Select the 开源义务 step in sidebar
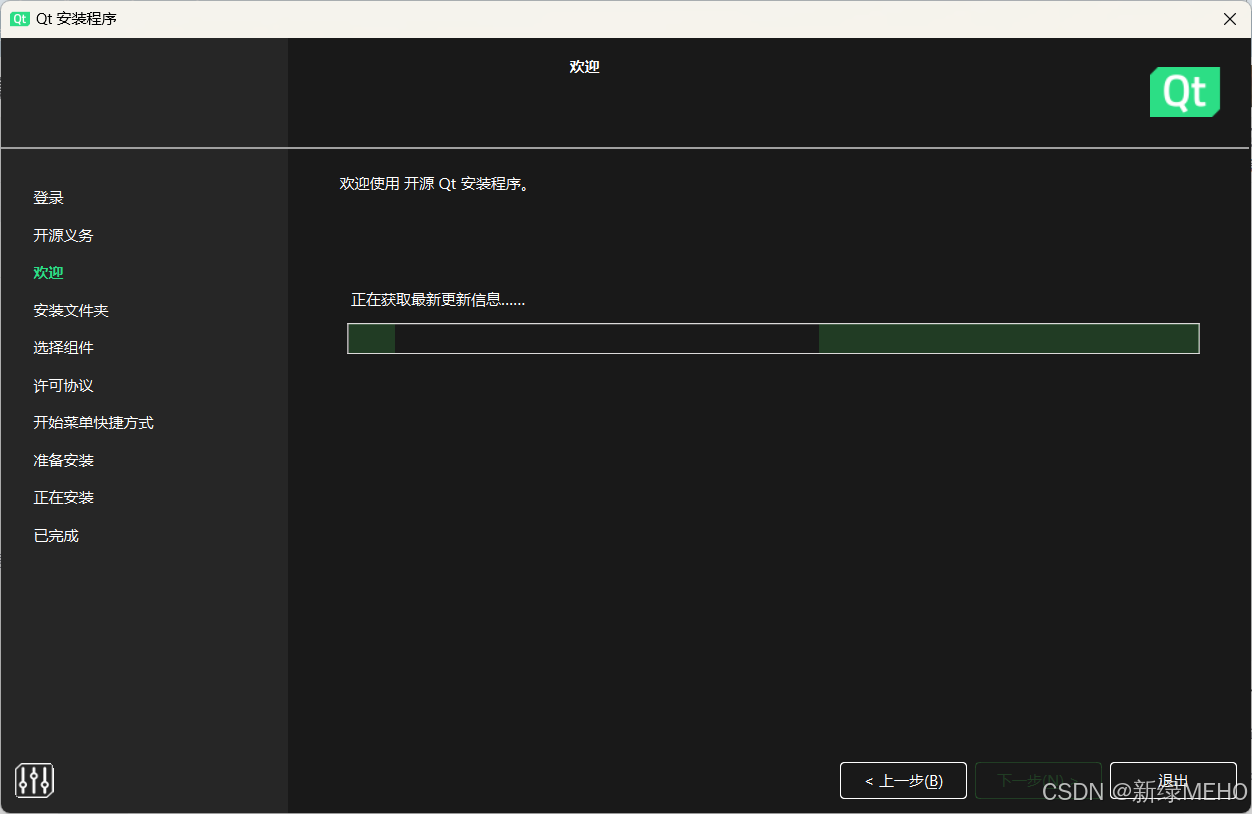Image resolution: width=1252 pixels, height=814 pixels. pos(63,235)
